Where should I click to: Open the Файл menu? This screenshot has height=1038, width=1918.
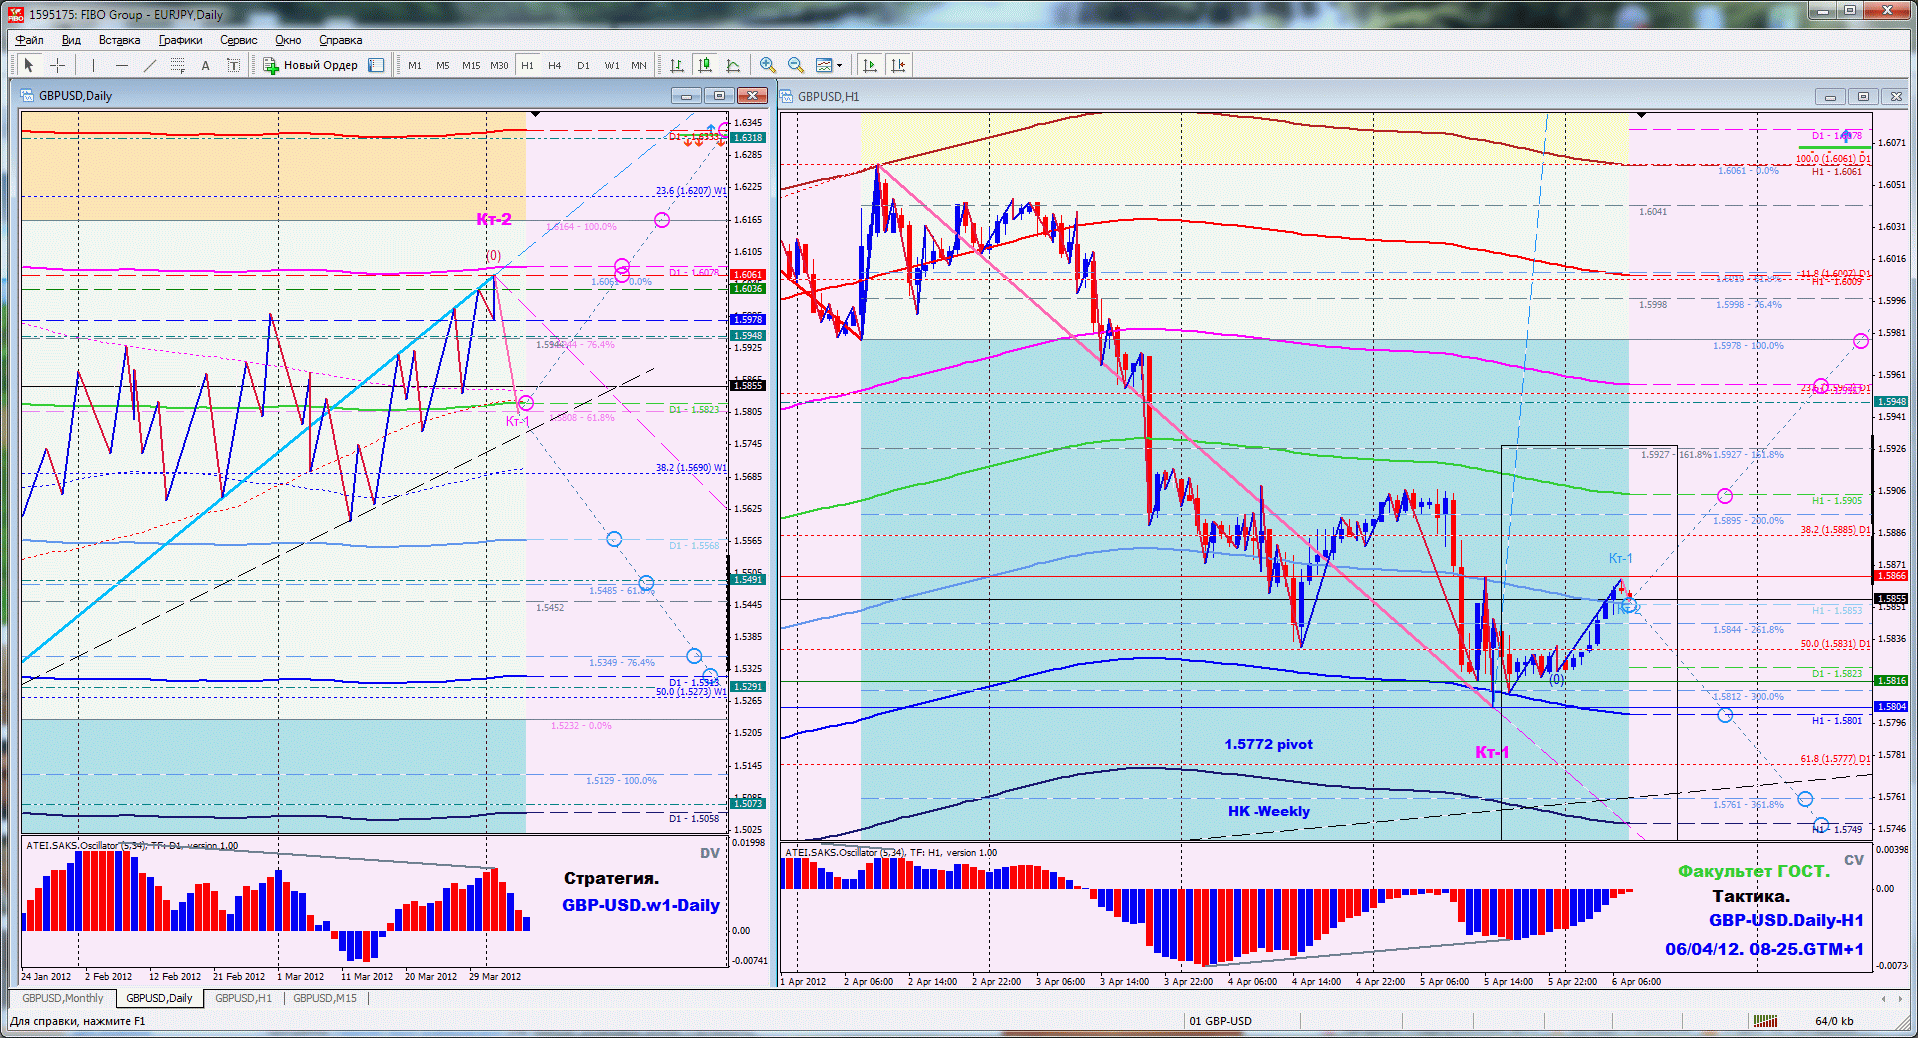pyautogui.click(x=29, y=40)
